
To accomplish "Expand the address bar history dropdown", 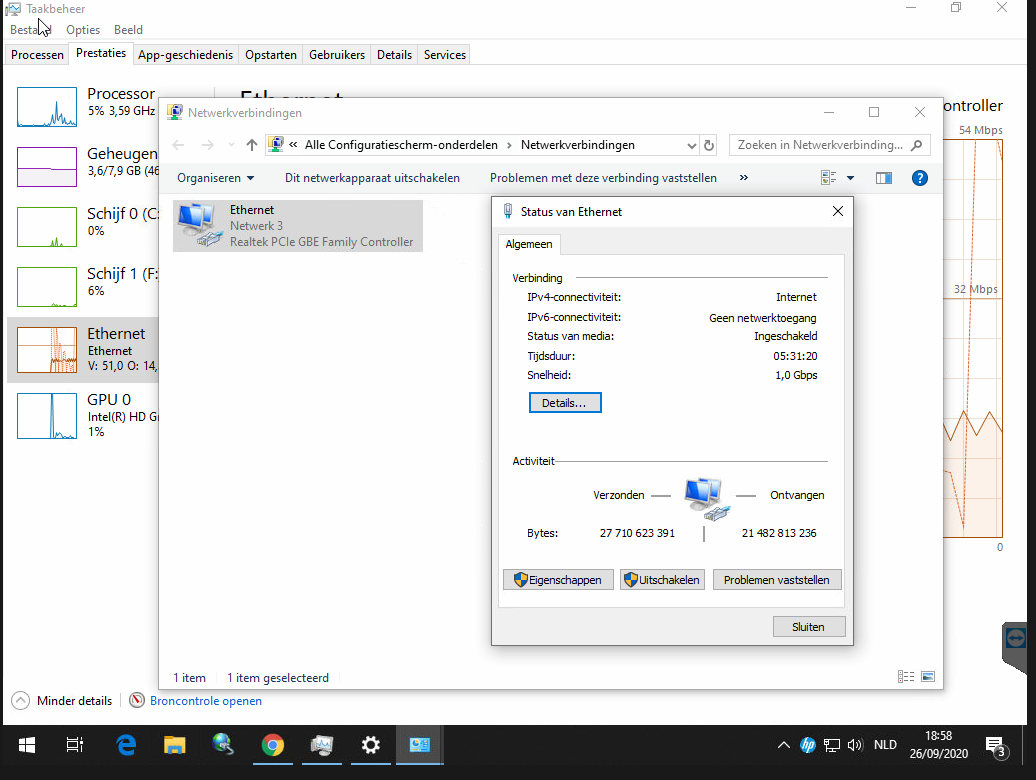I will click(x=691, y=145).
